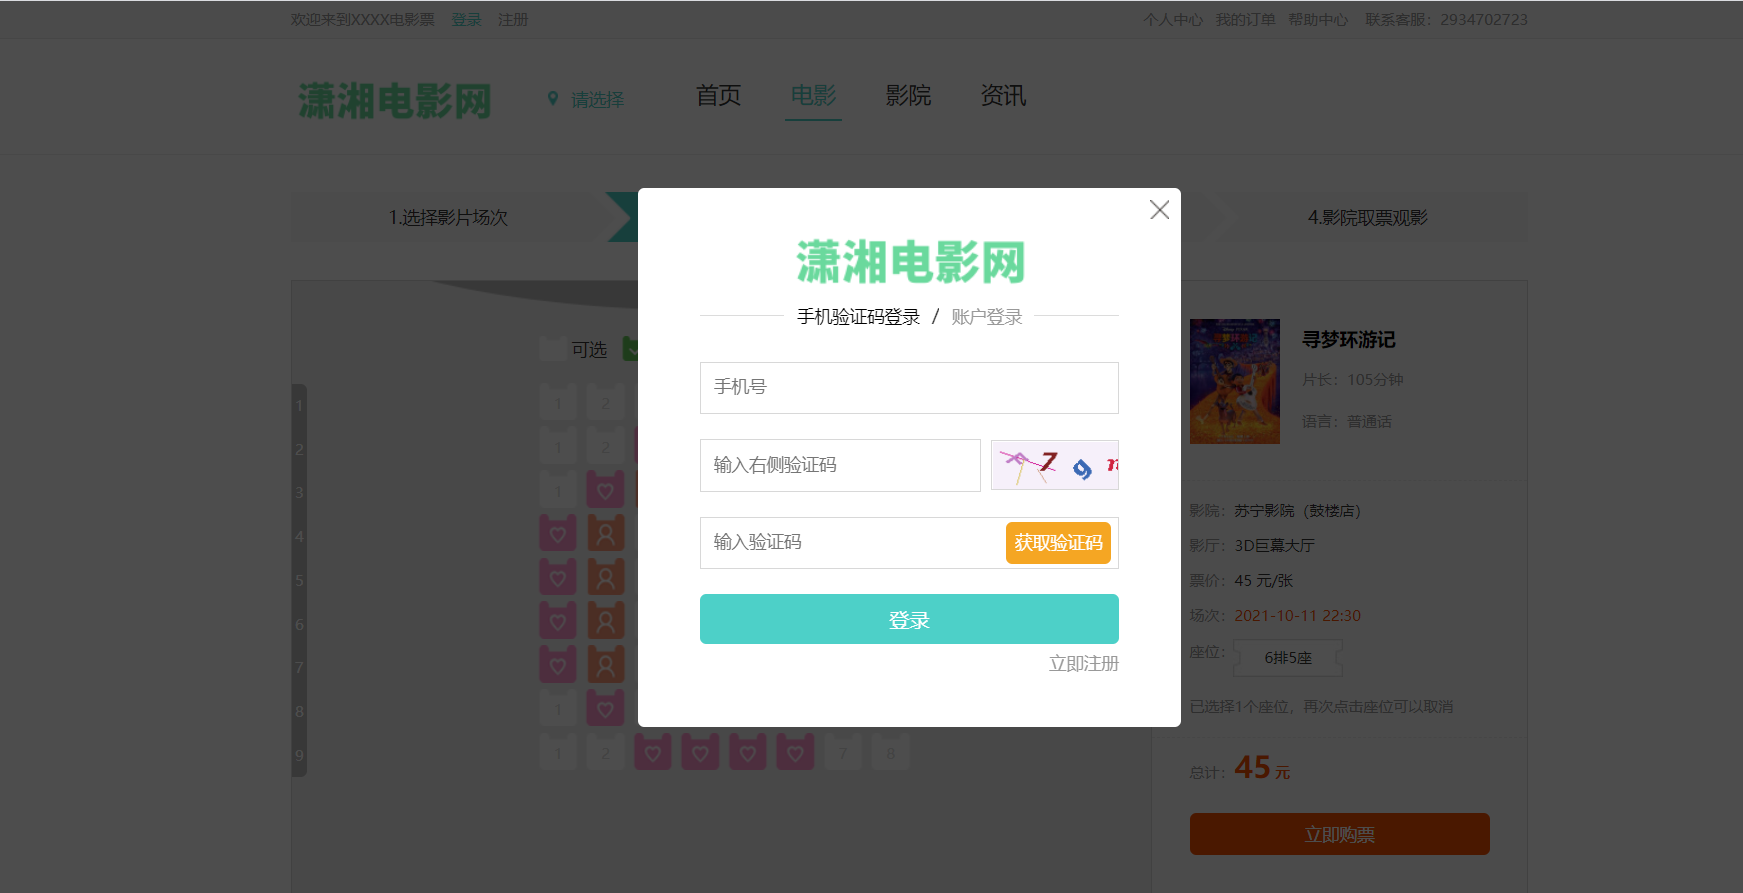Viewport: 1743px width, 893px height.
Task: Click the 可选 legend seat icon
Action: [x=552, y=349]
